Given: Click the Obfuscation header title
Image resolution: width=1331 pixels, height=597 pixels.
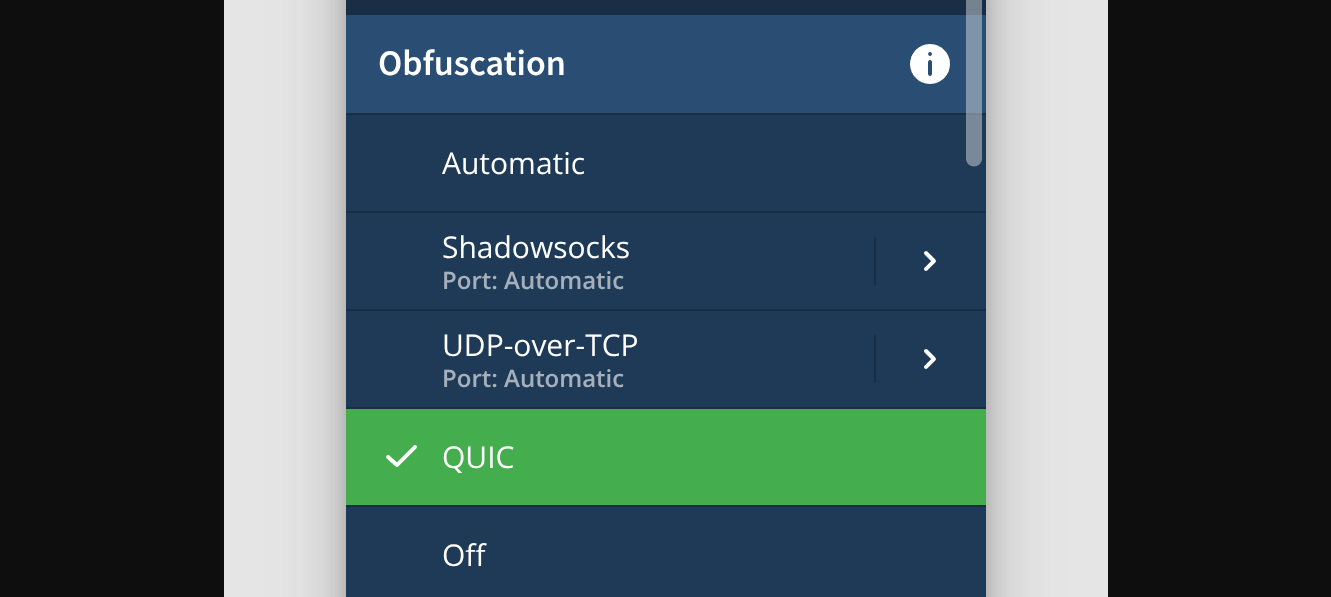Looking at the screenshot, I should point(471,63).
